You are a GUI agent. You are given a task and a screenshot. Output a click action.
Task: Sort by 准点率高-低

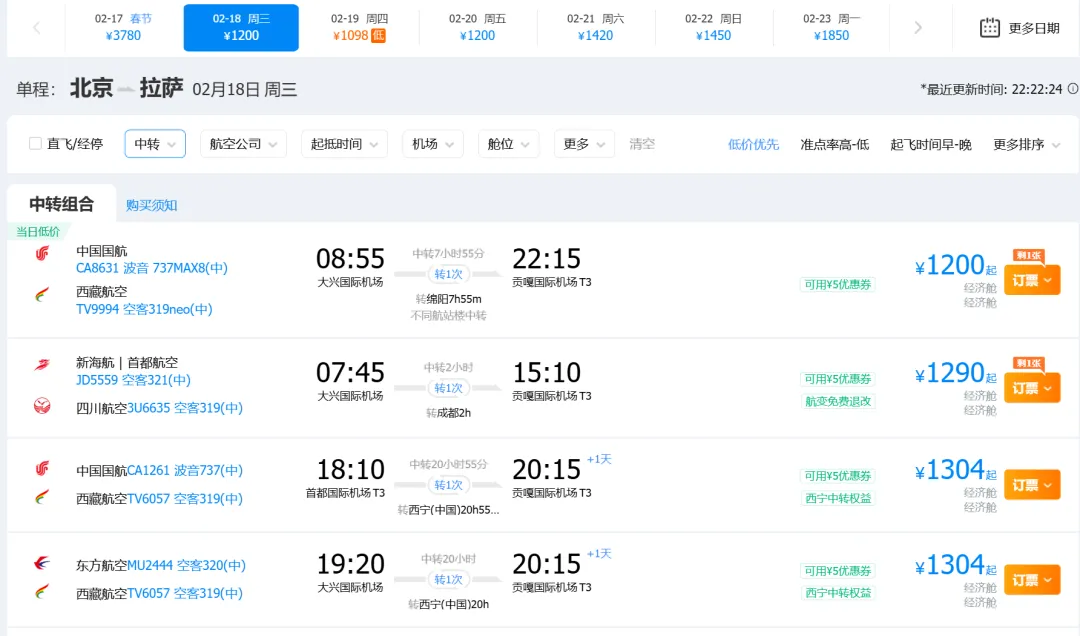[x=835, y=144]
